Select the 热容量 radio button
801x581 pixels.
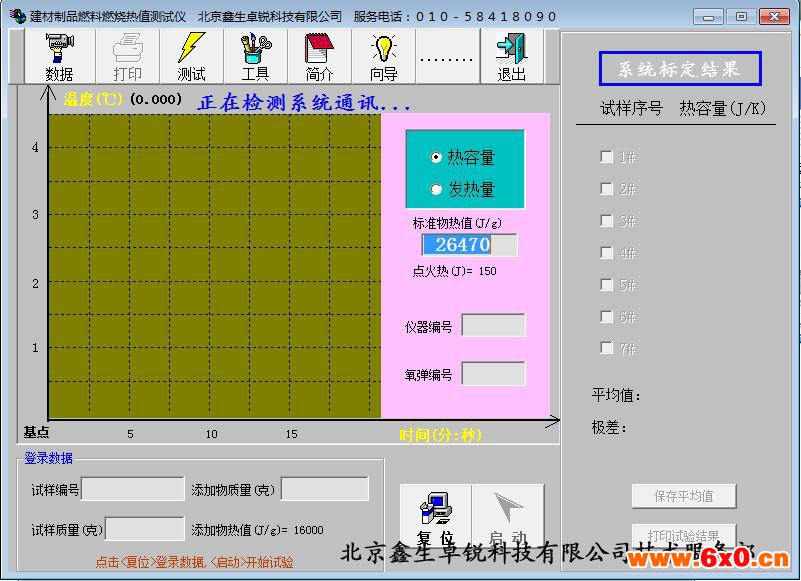click(436, 158)
